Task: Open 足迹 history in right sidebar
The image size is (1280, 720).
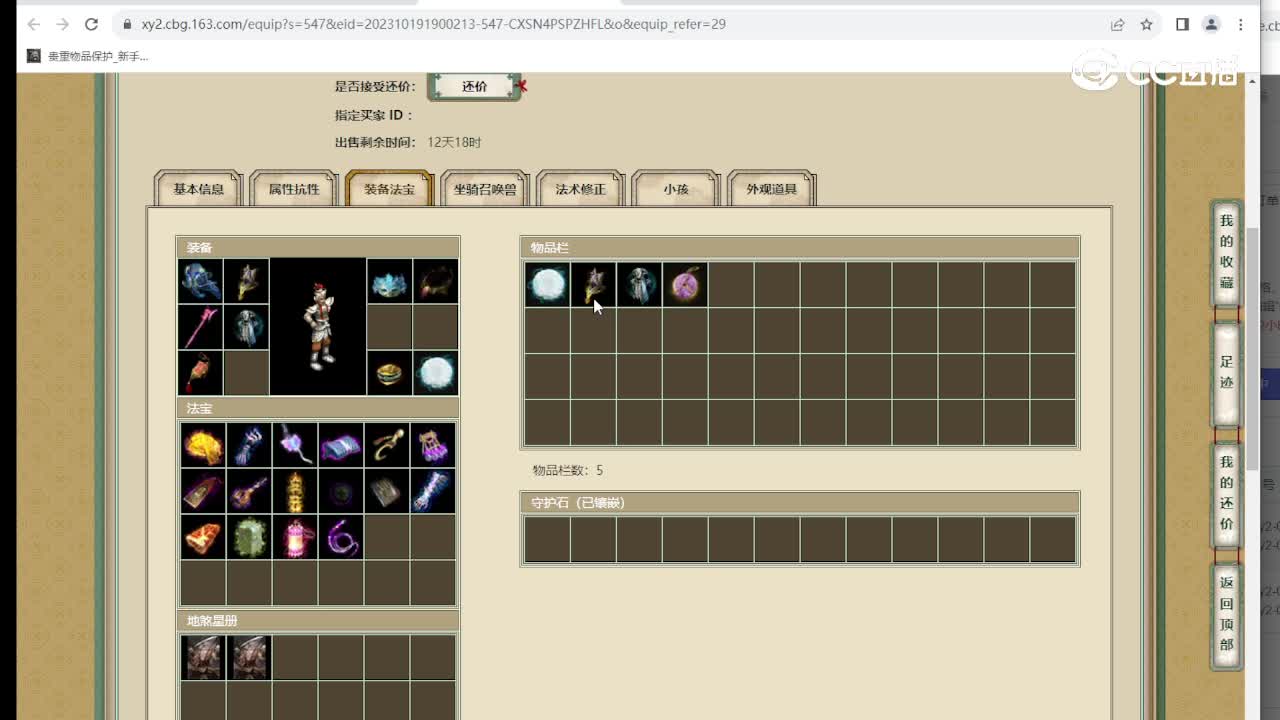Action: 1227,372
